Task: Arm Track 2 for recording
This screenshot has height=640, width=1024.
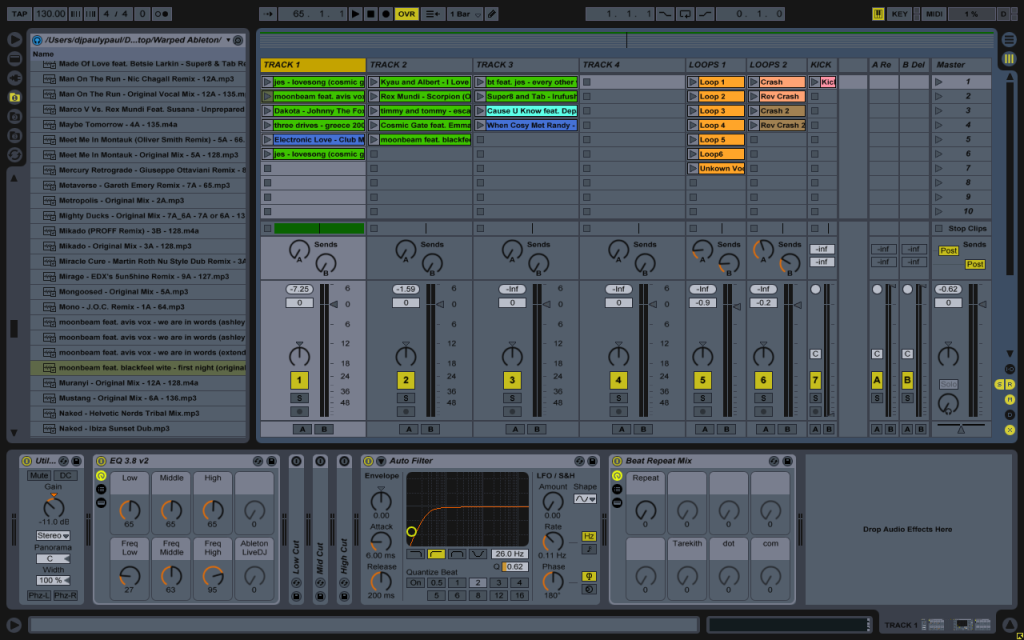Action: (405, 411)
